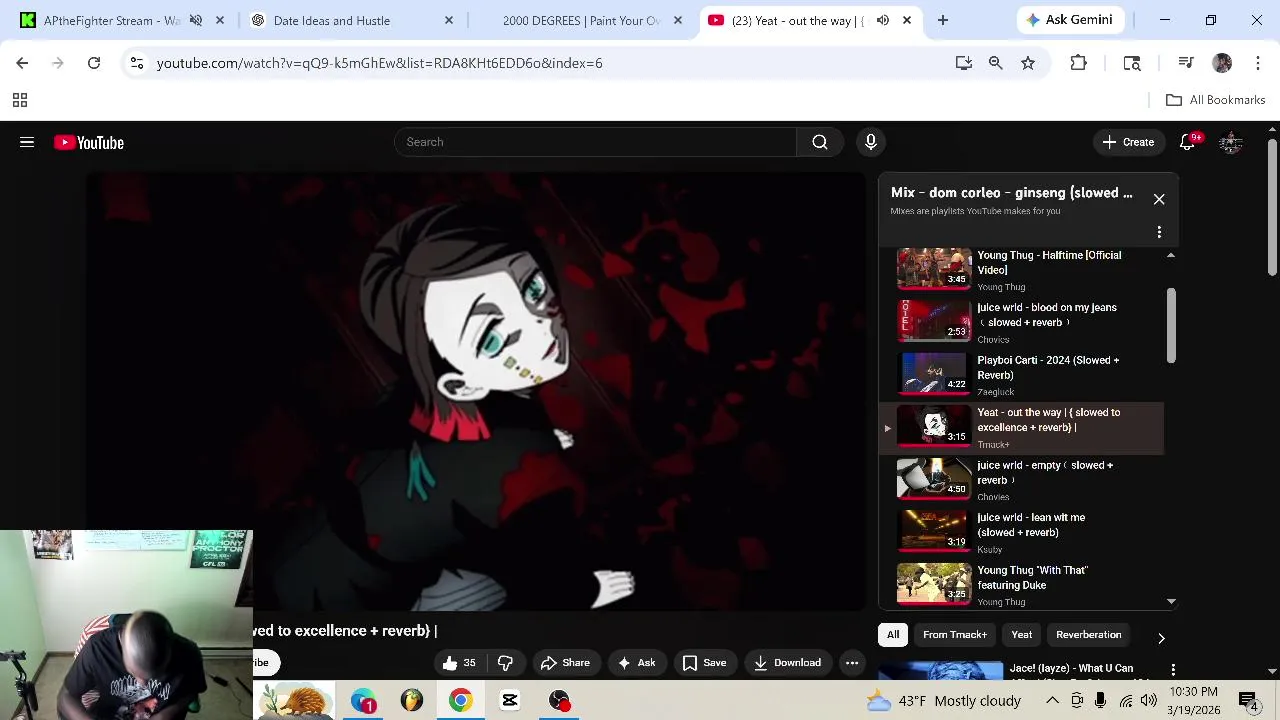Go back to previous page

[x=22, y=63]
